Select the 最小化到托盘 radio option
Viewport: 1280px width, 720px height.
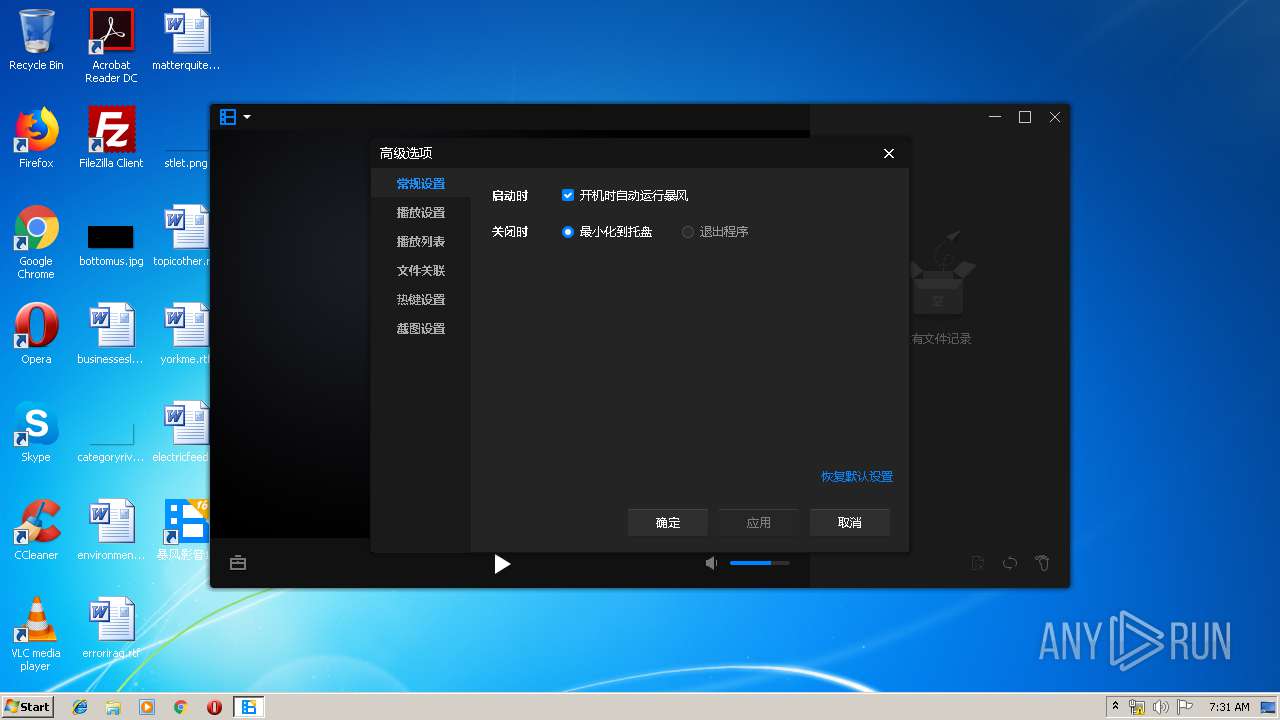[x=568, y=232]
